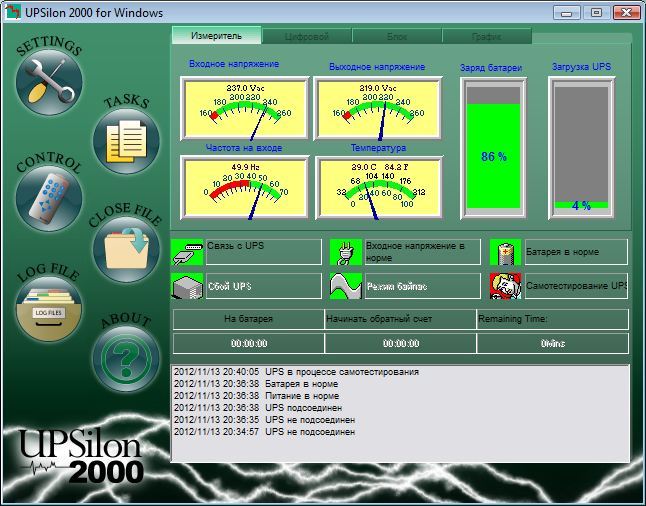Click the Выходное напряжение gauge label
This screenshot has width=646, height=506.
(377, 67)
